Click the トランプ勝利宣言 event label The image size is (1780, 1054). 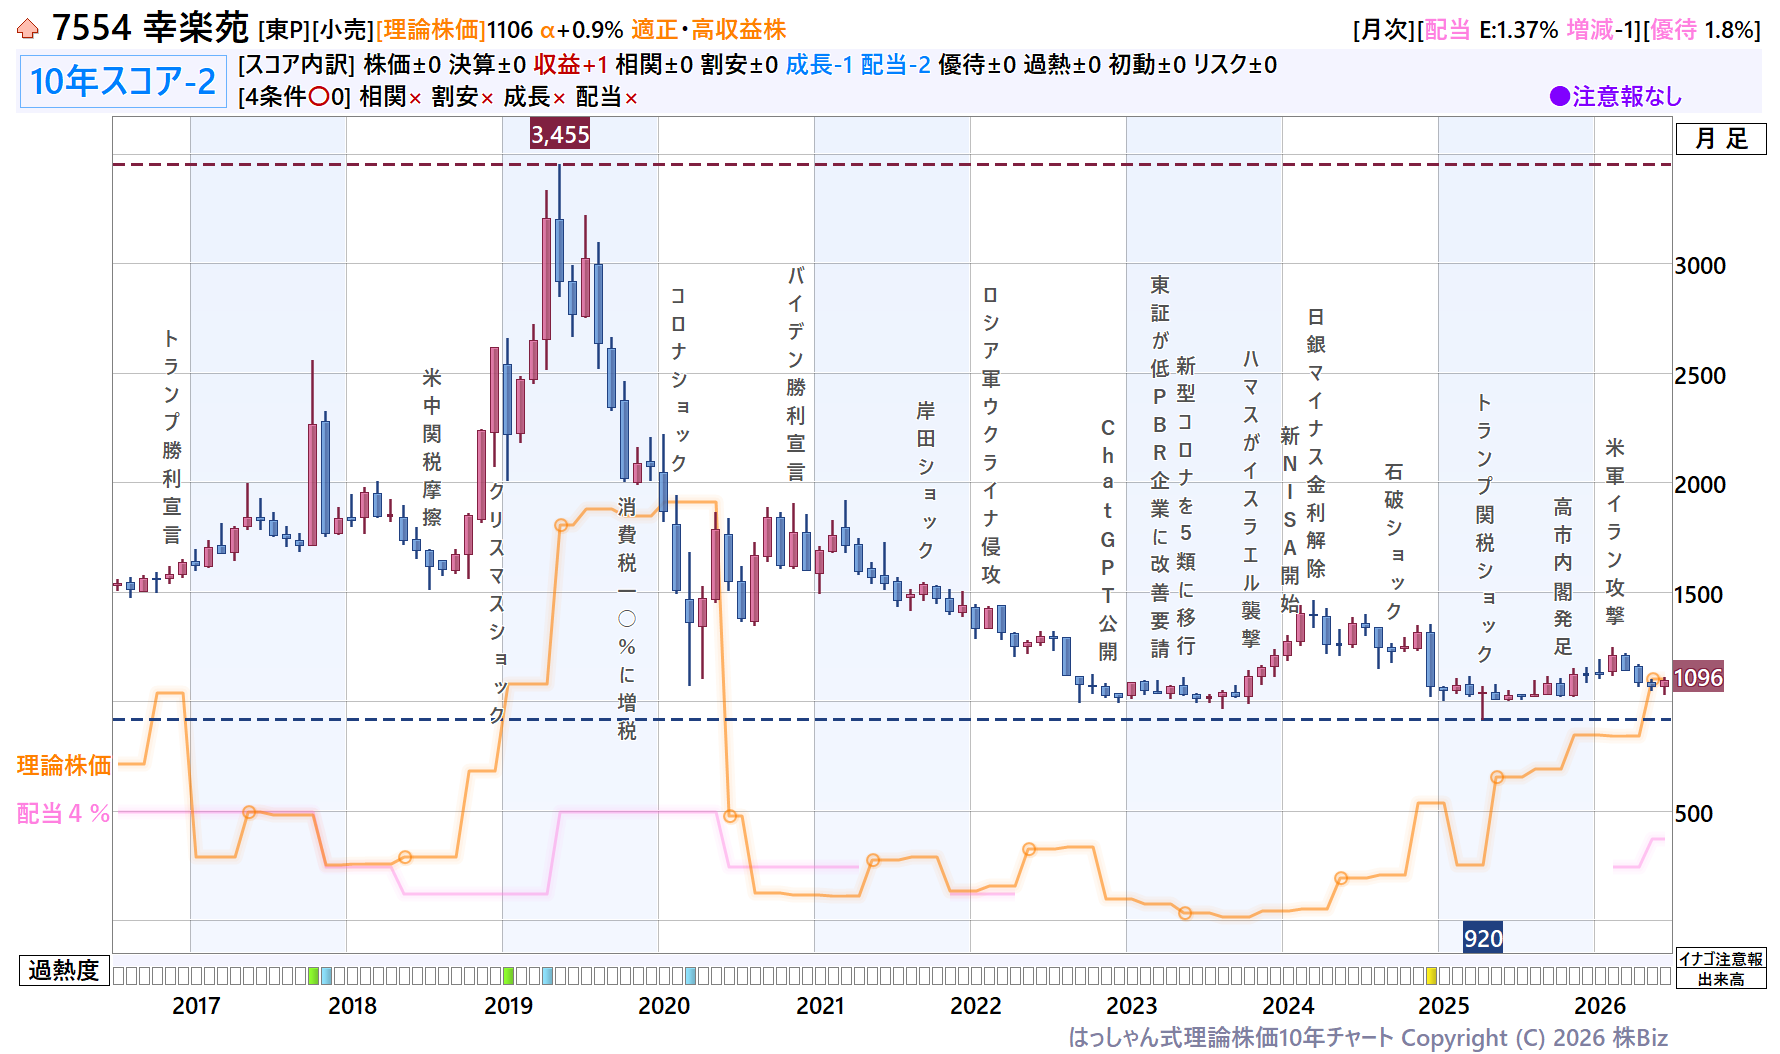click(172, 436)
